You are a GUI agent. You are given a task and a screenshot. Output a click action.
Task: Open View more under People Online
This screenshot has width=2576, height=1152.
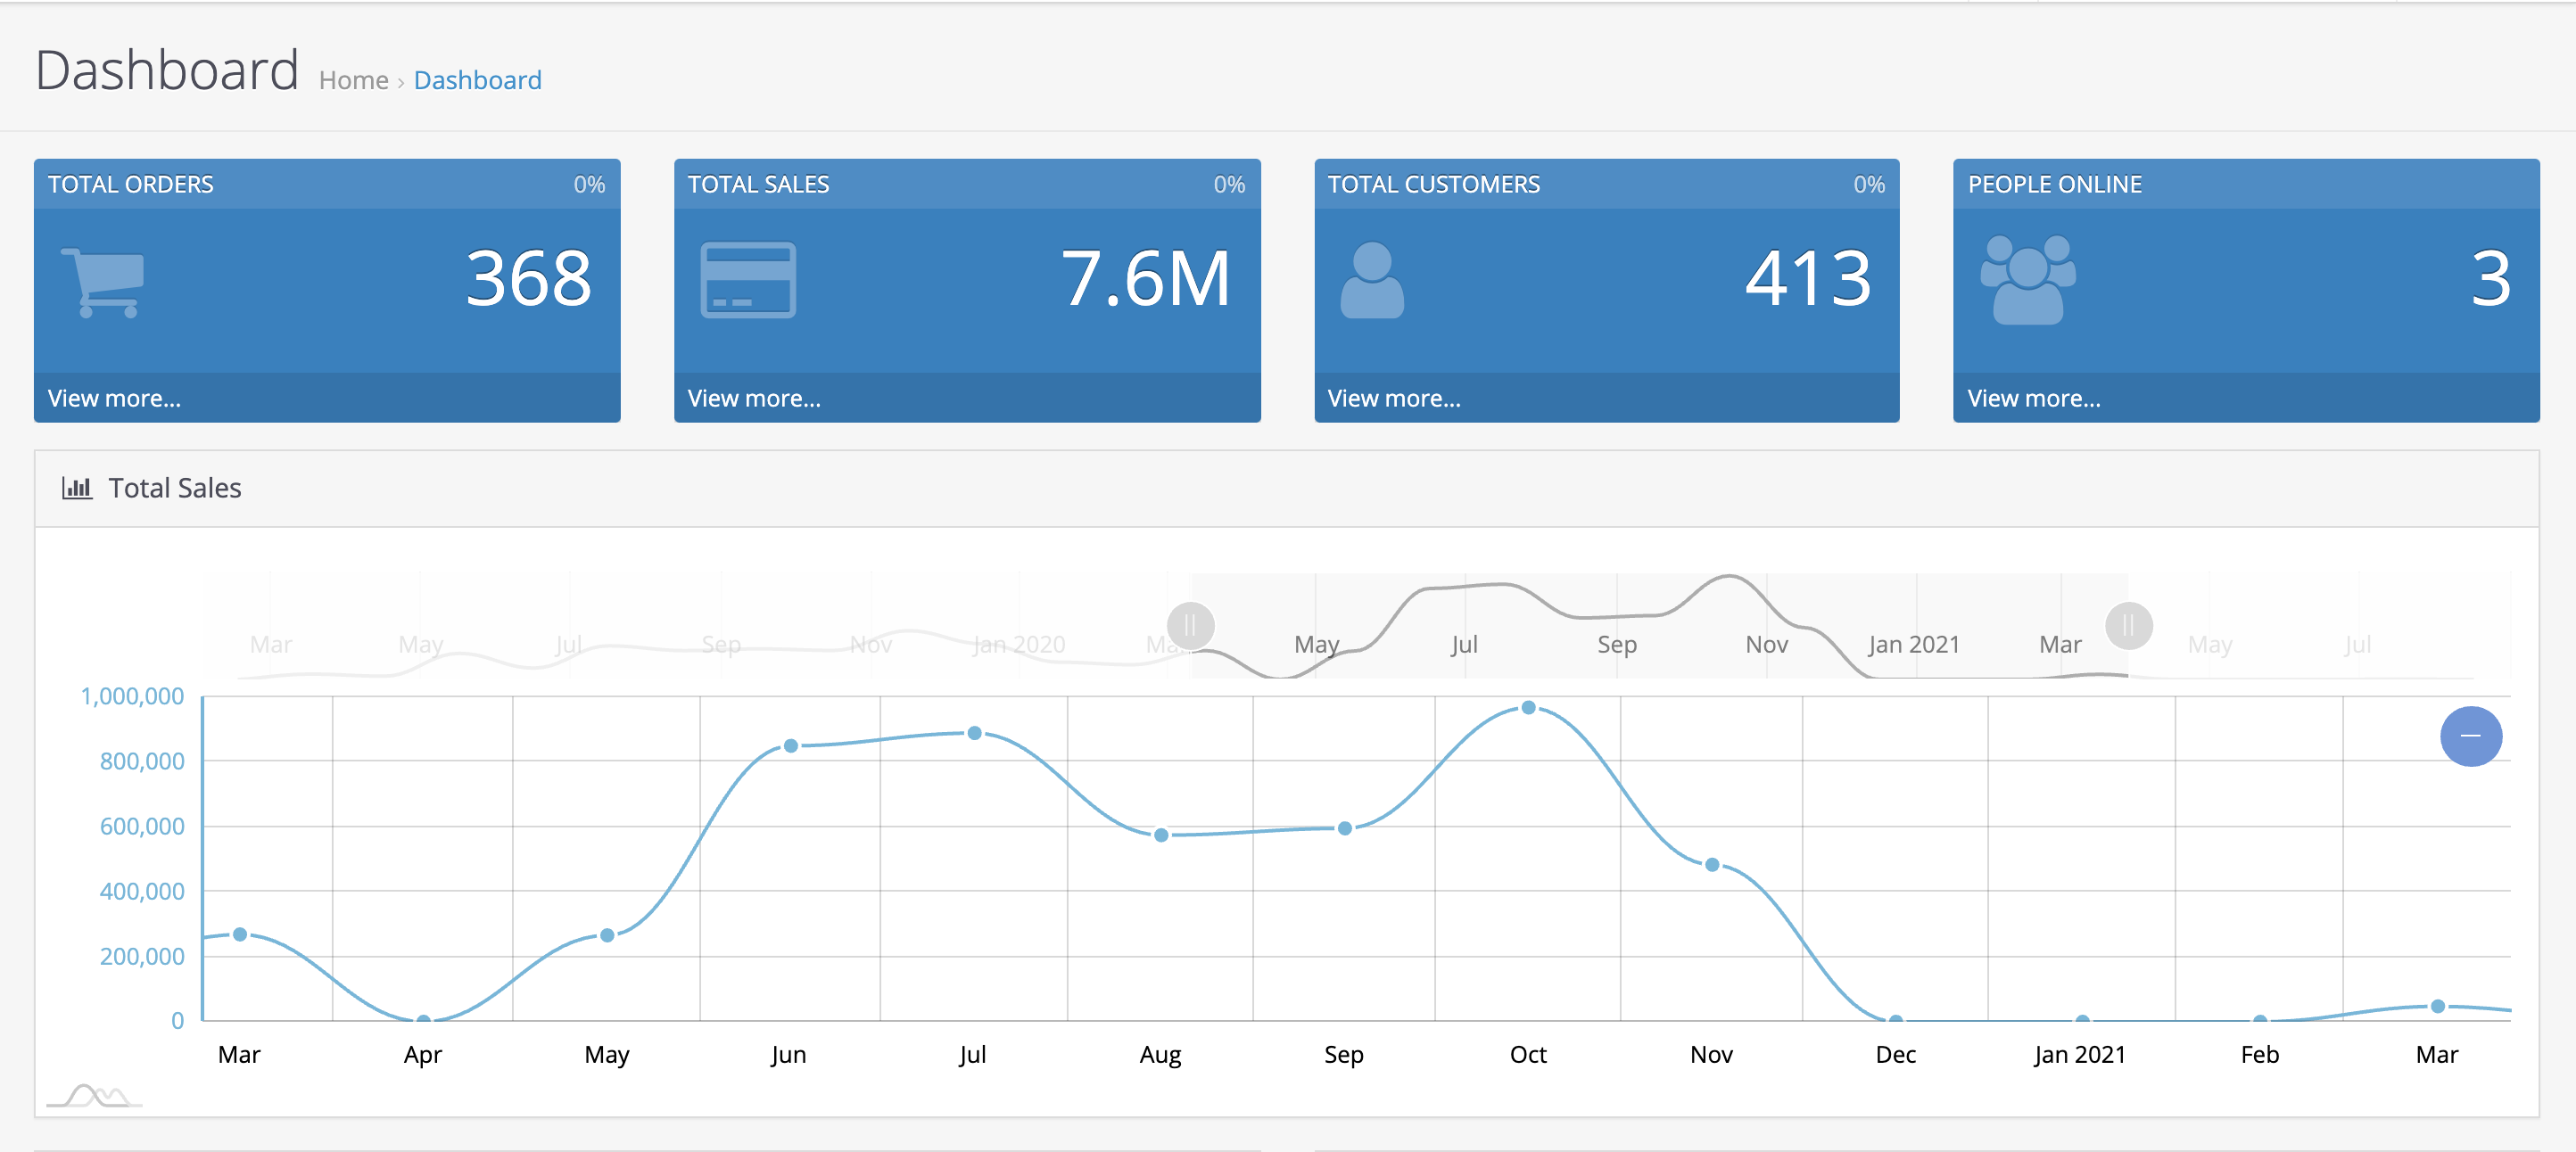(x=2034, y=398)
